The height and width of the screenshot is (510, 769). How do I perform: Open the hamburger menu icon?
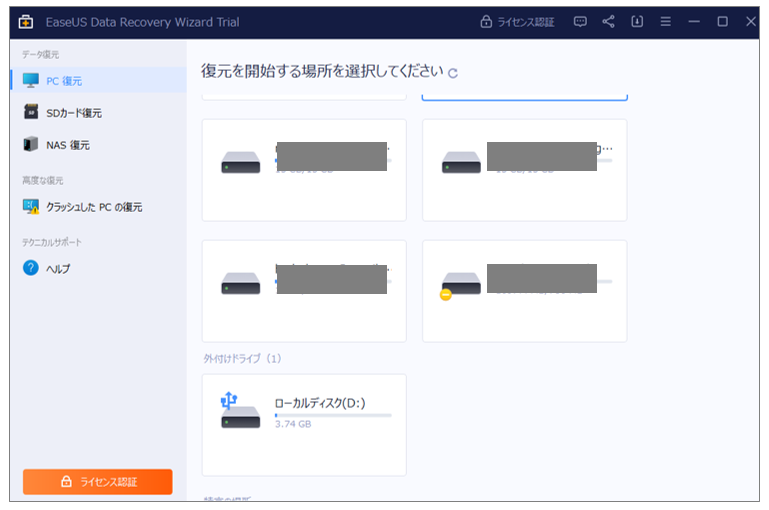click(x=666, y=22)
